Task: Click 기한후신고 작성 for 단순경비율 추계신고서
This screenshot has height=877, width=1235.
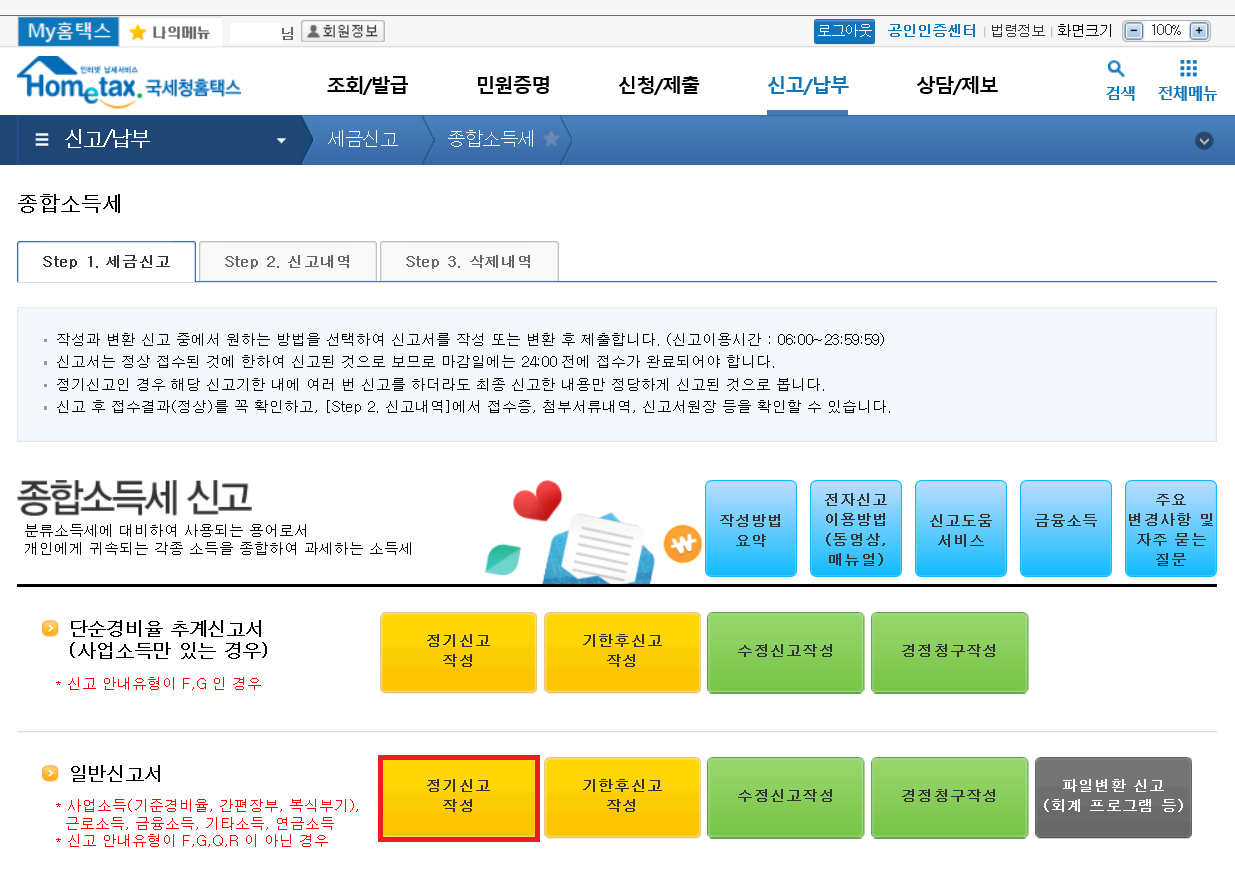Action: coord(622,652)
